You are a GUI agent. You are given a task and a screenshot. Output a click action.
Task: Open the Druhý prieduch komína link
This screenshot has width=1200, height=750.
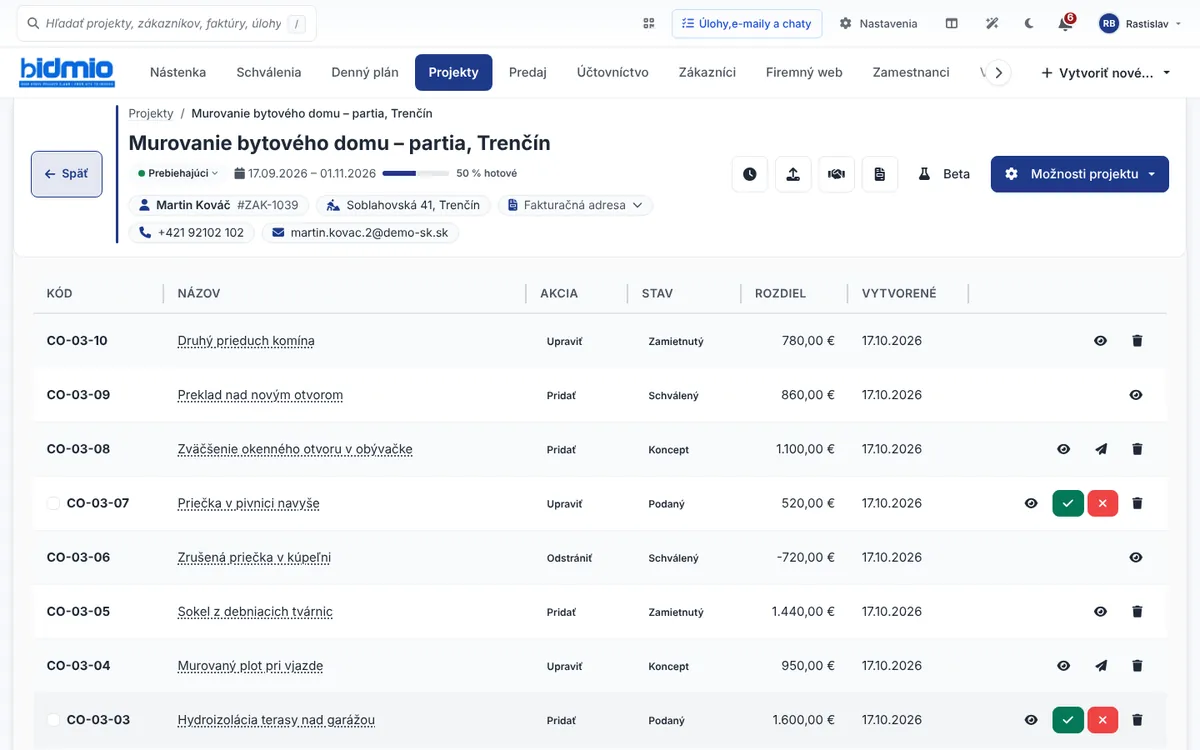(x=246, y=341)
